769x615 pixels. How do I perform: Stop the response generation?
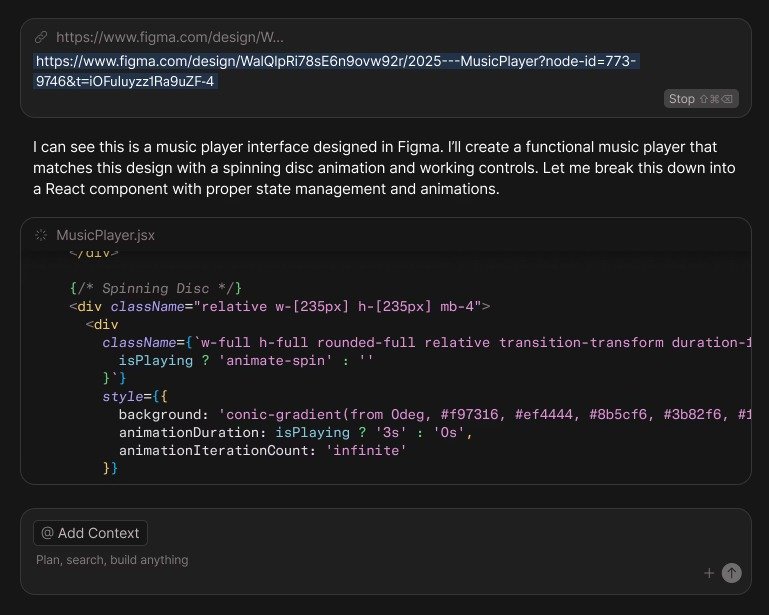[681, 99]
